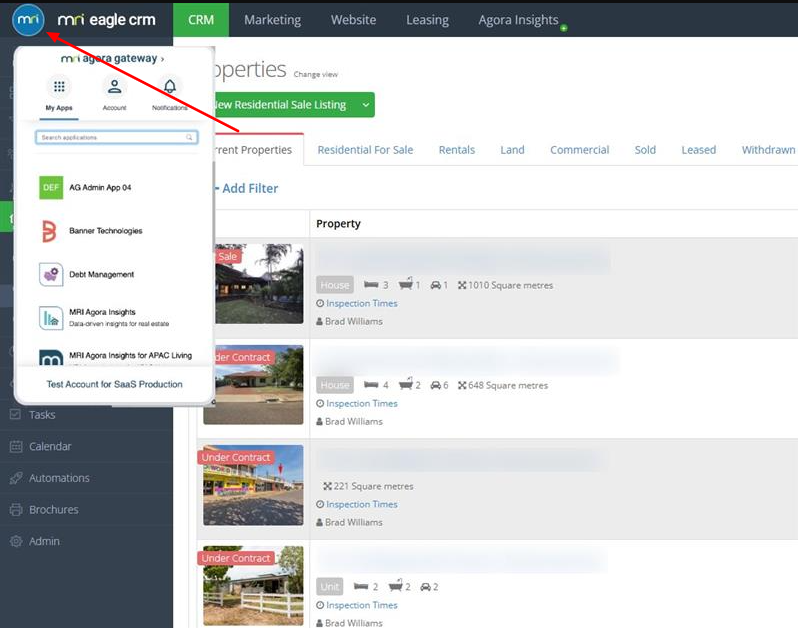Screen dimensions: 798x628
Task: Click the MRI round logo button
Action: coord(28,20)
